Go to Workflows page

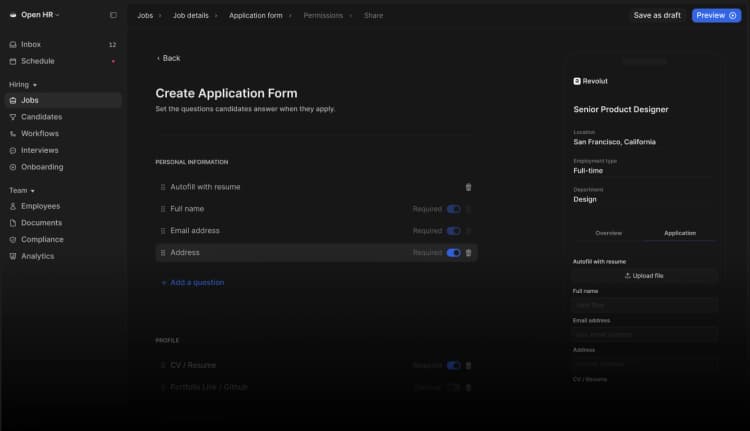[63, 134]
